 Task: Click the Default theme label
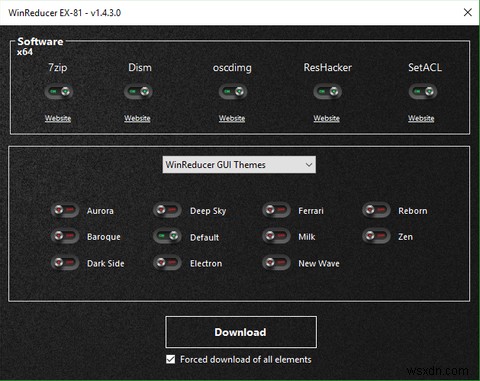(x=204, y=238)
